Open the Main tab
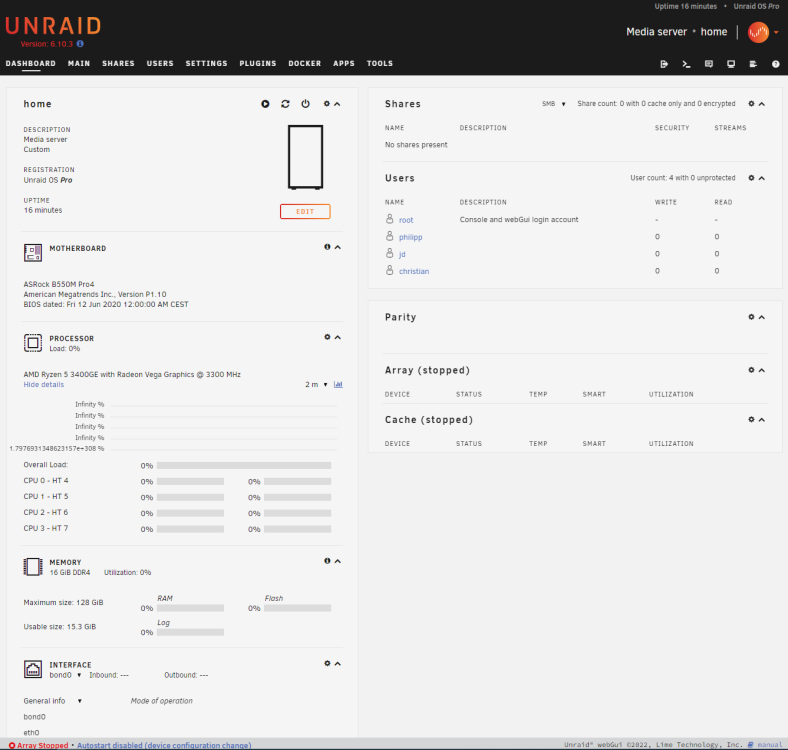This screenshot has width=788, height=750. tap(79, 63)
